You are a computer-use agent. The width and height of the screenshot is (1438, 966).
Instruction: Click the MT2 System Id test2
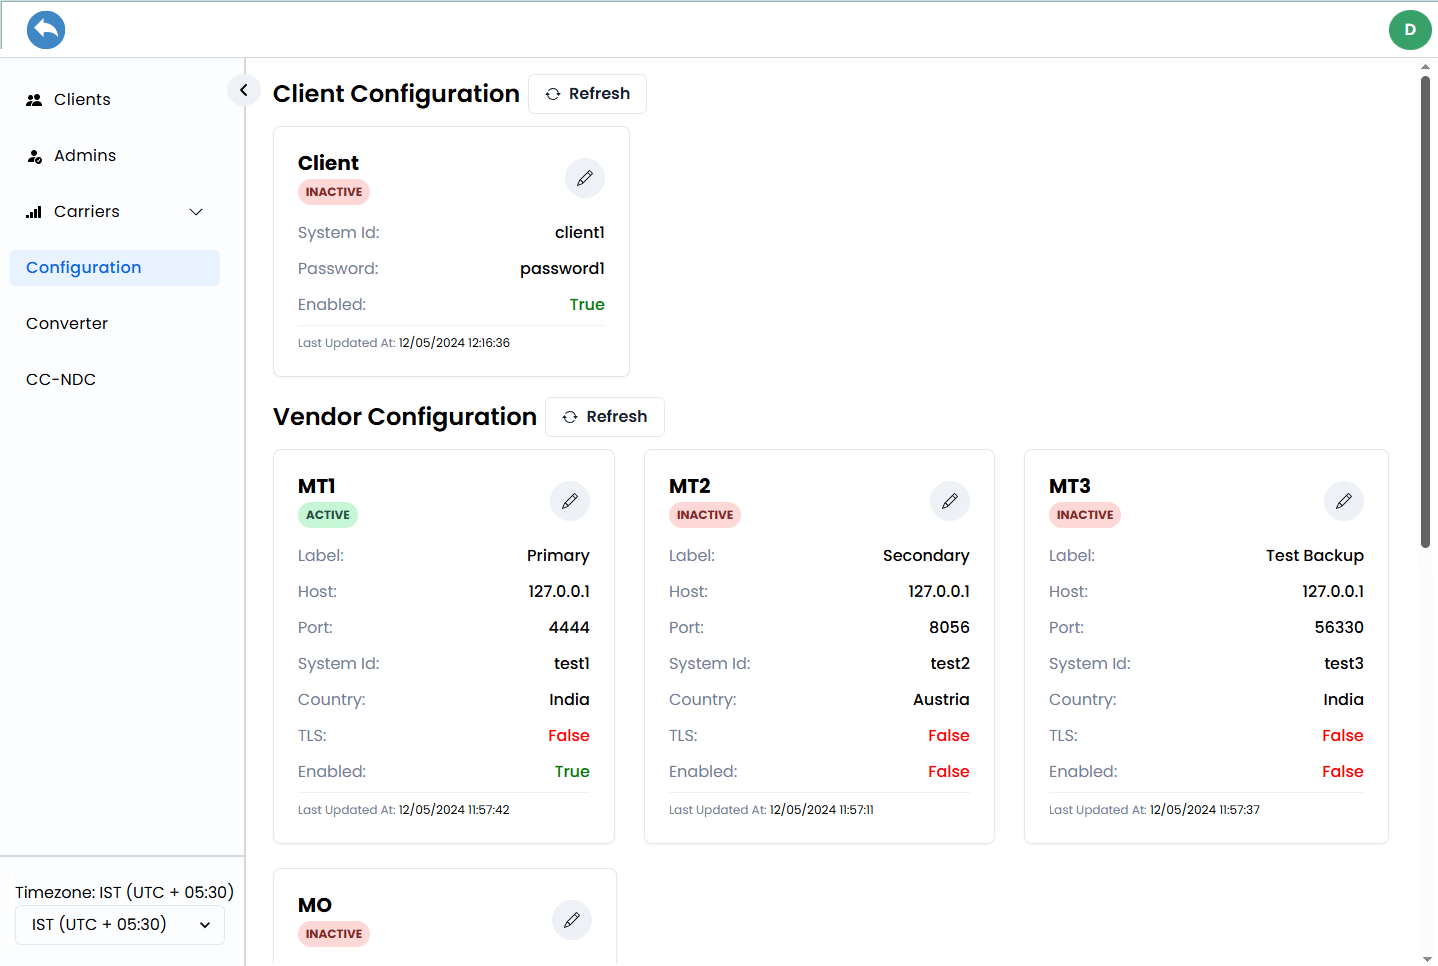[950, 664]
